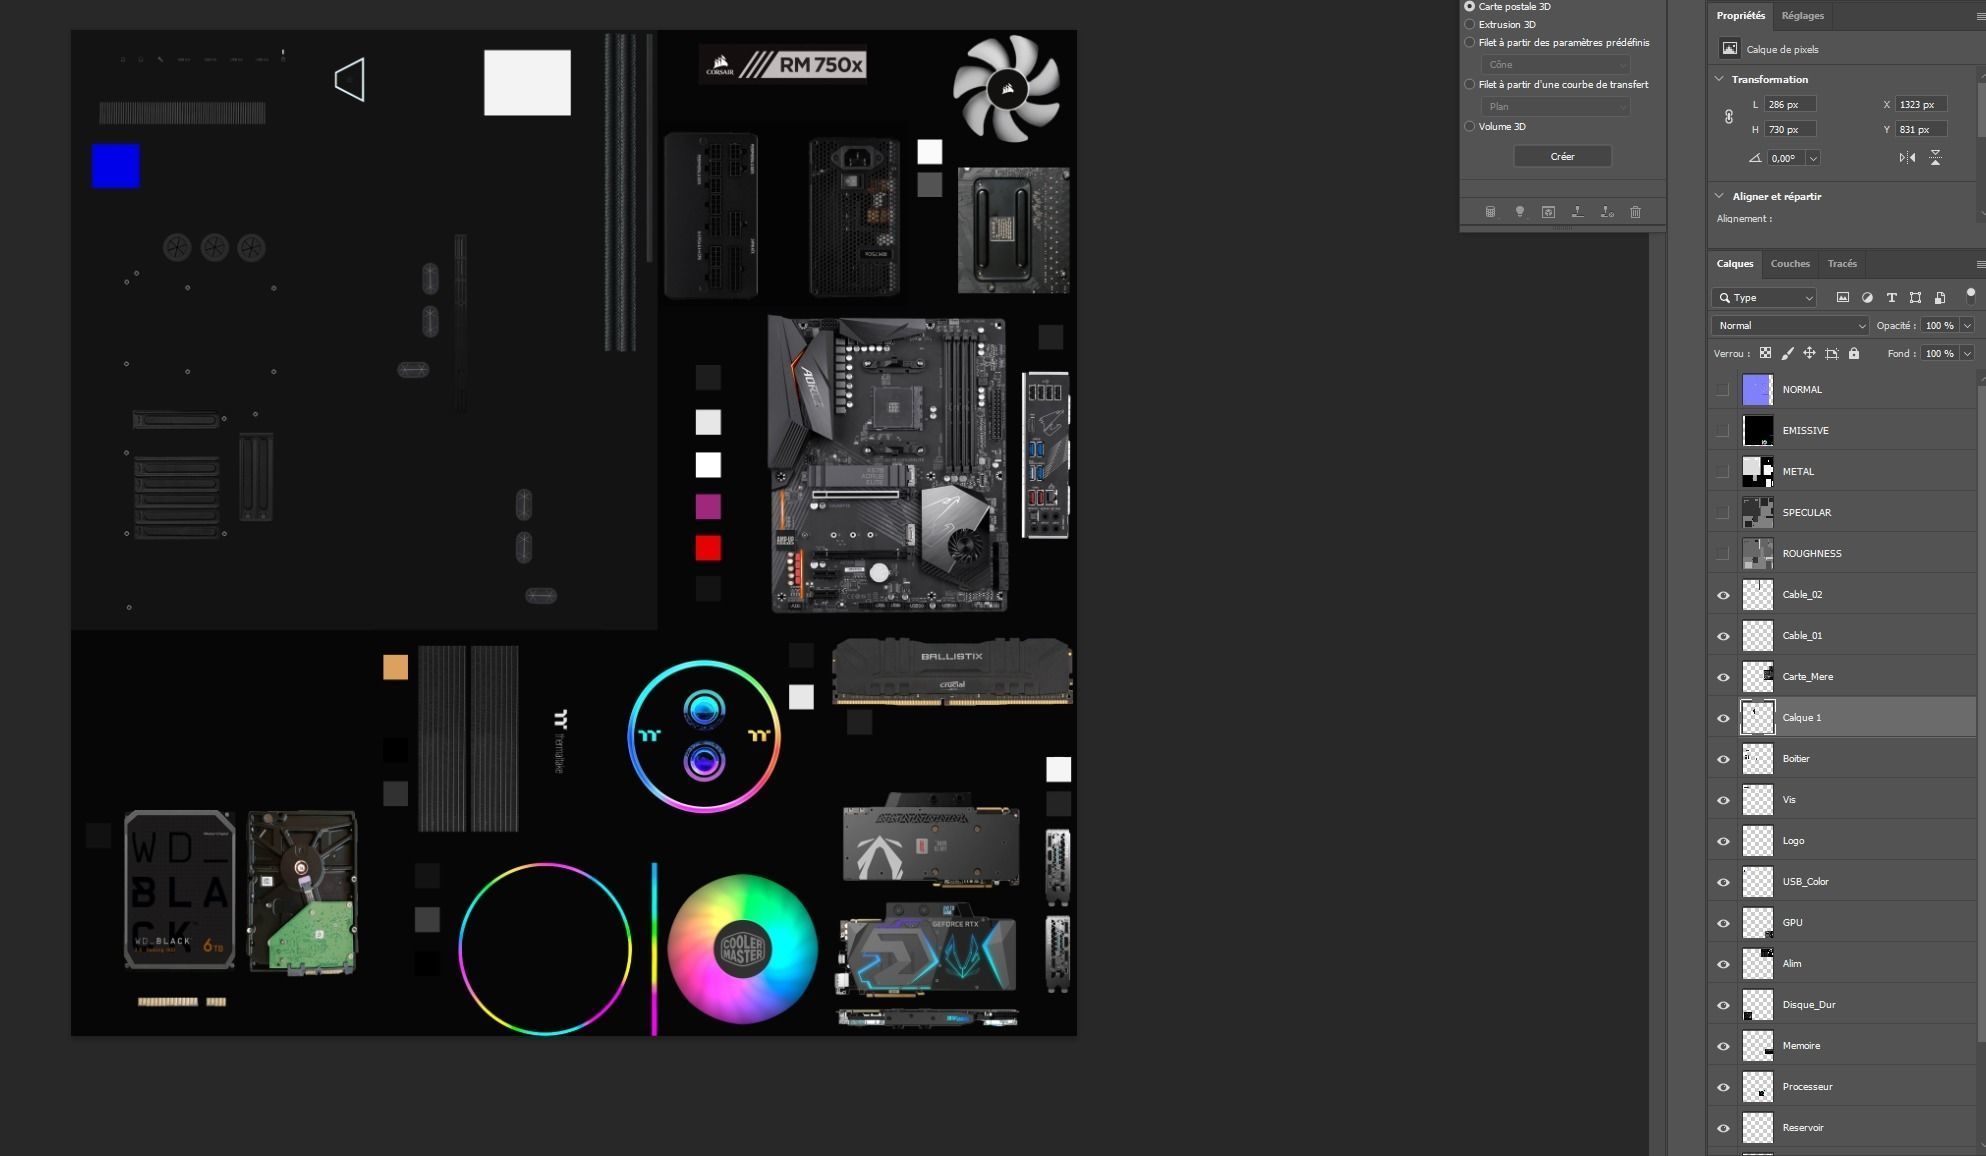
Task: Filter layers by adjustment layer icon
Action: tap(1867, 297)
